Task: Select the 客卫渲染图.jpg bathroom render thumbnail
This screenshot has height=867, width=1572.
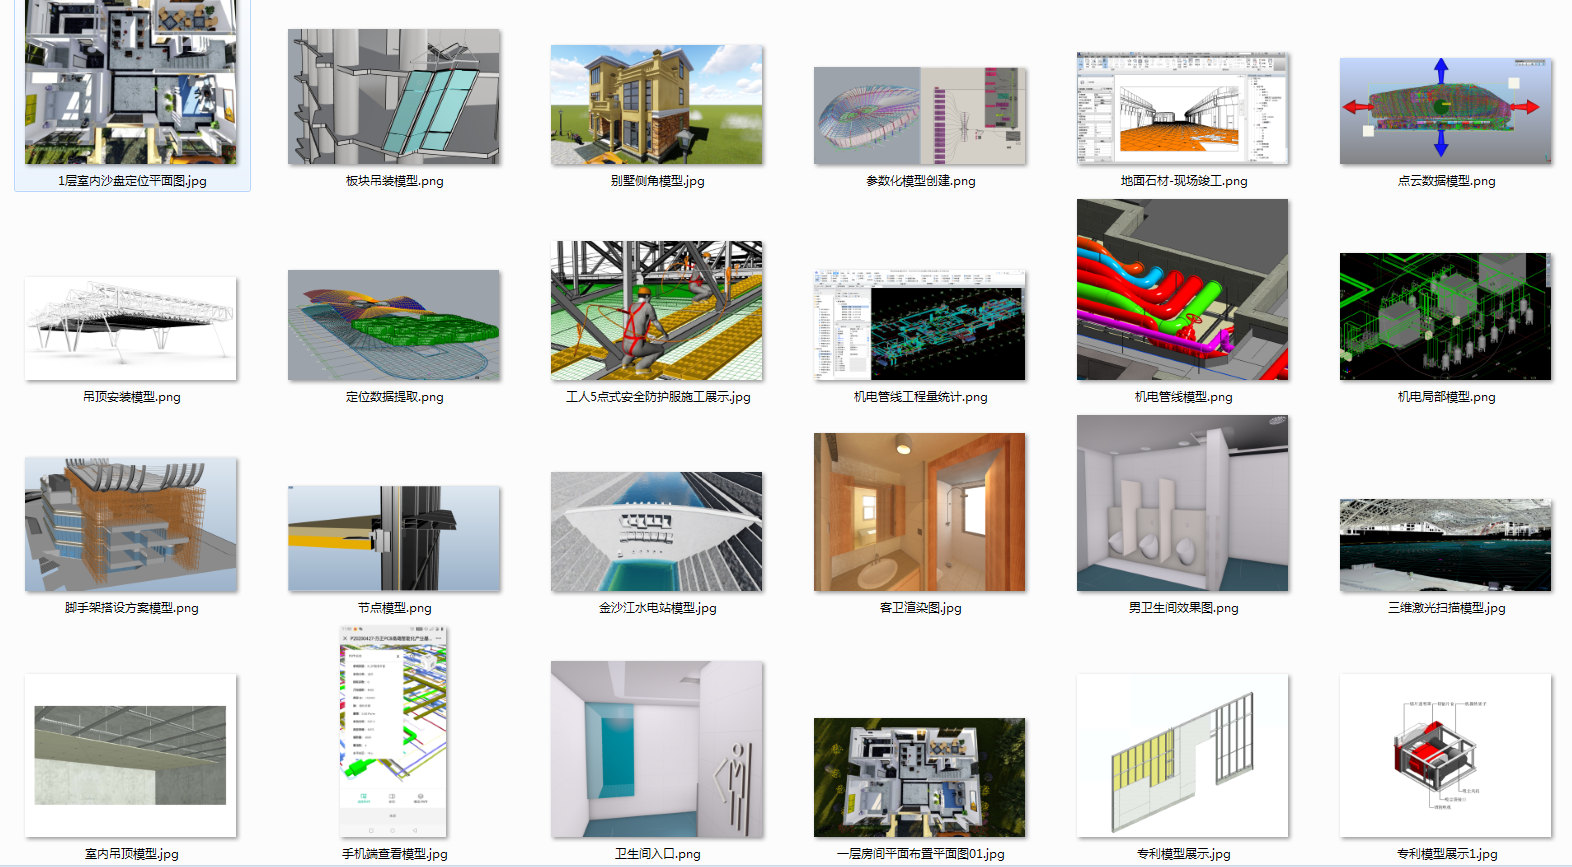Action: click(919, 512)
